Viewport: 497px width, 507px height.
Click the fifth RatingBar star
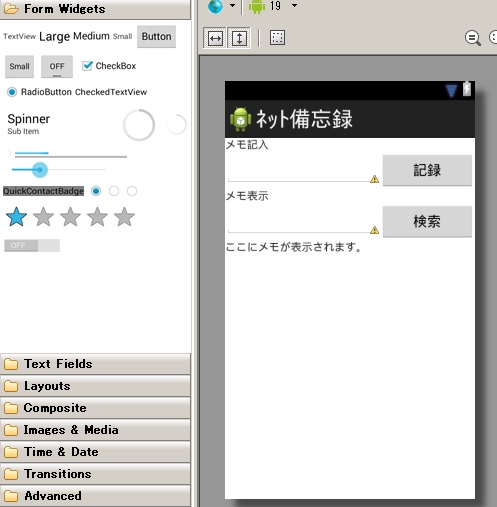124,217
